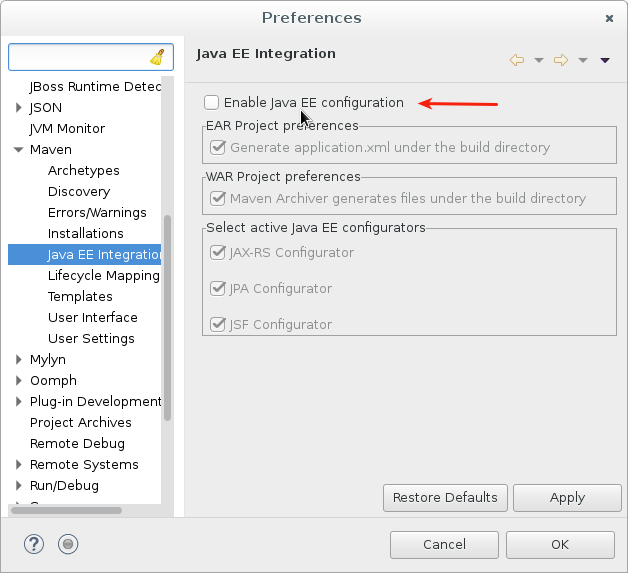This screenshot has height=573, width=628.
Task: Collapse the Maven tree node
Action: point(18,149)
